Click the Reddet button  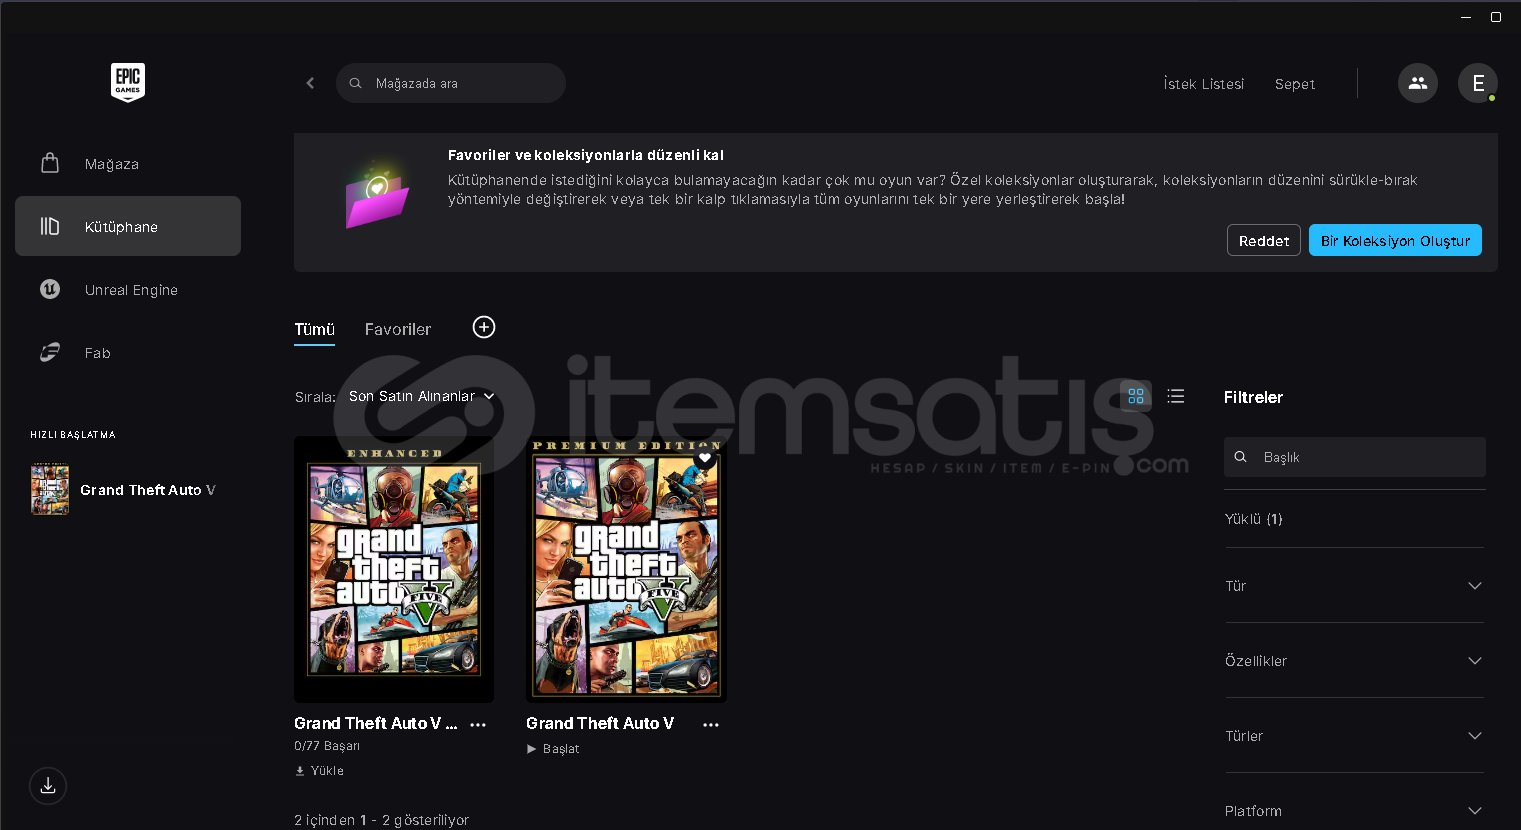coord(1264,240)
